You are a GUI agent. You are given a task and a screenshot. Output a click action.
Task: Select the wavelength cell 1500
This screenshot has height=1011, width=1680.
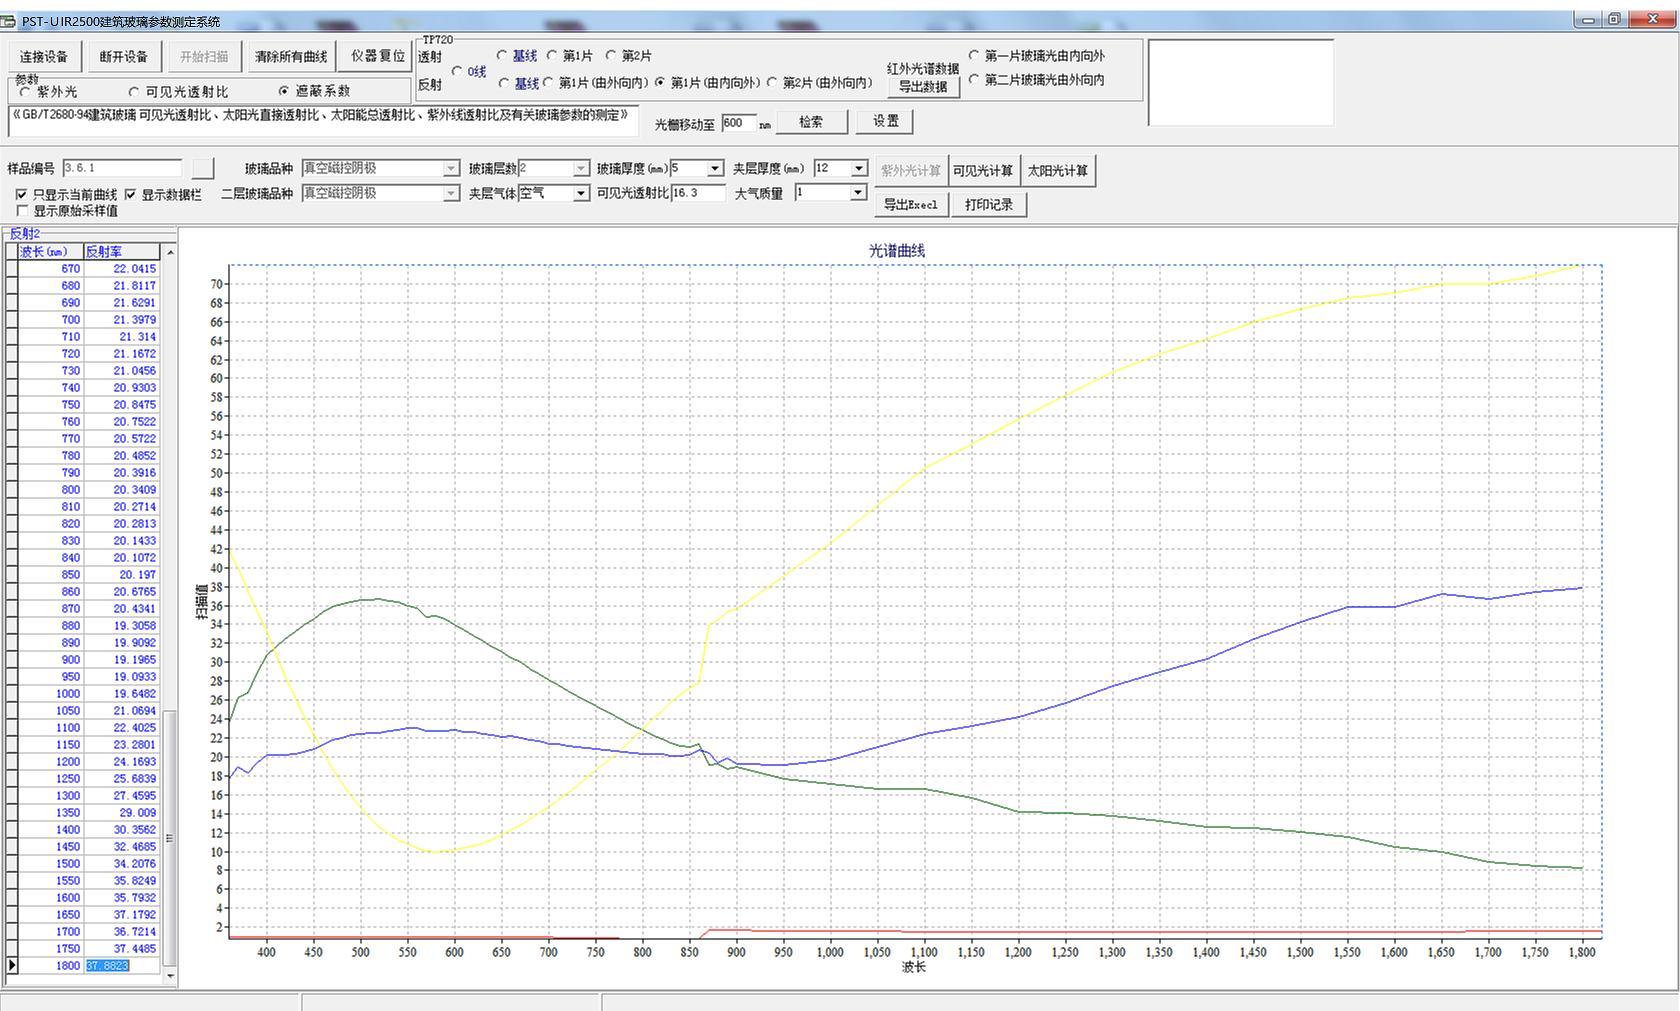click(50, 864)
